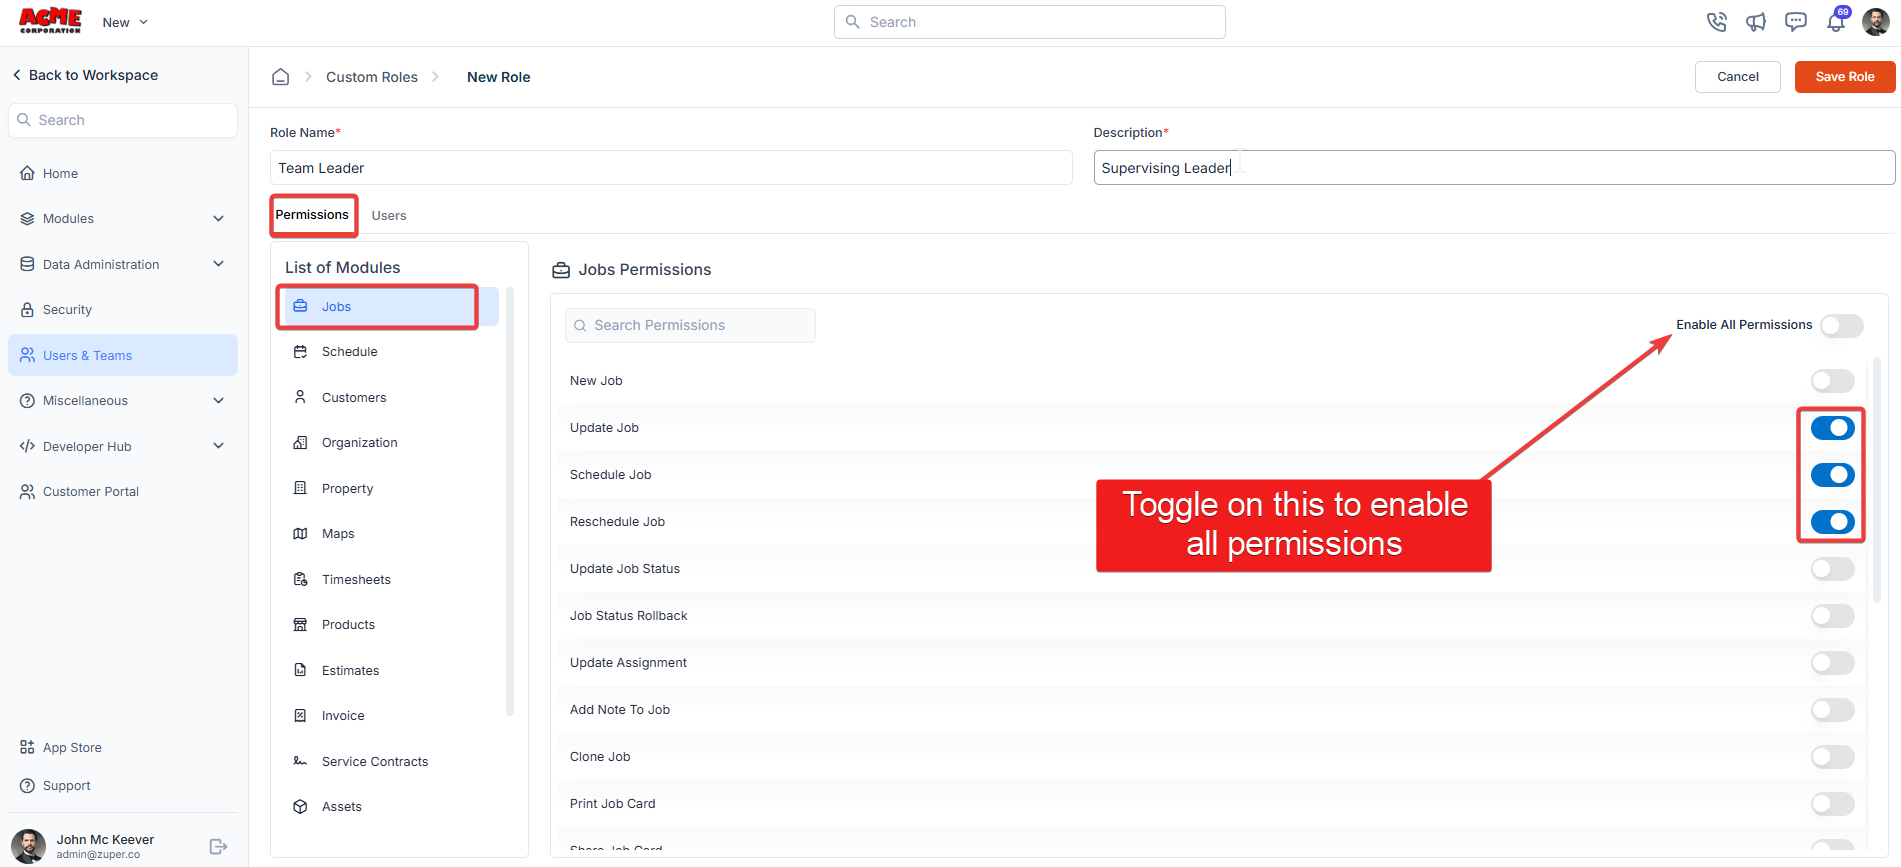Expand the Data Administration section
This screenshot has width=1901, height=867.
pyautogui.click(x=123, y=264)
